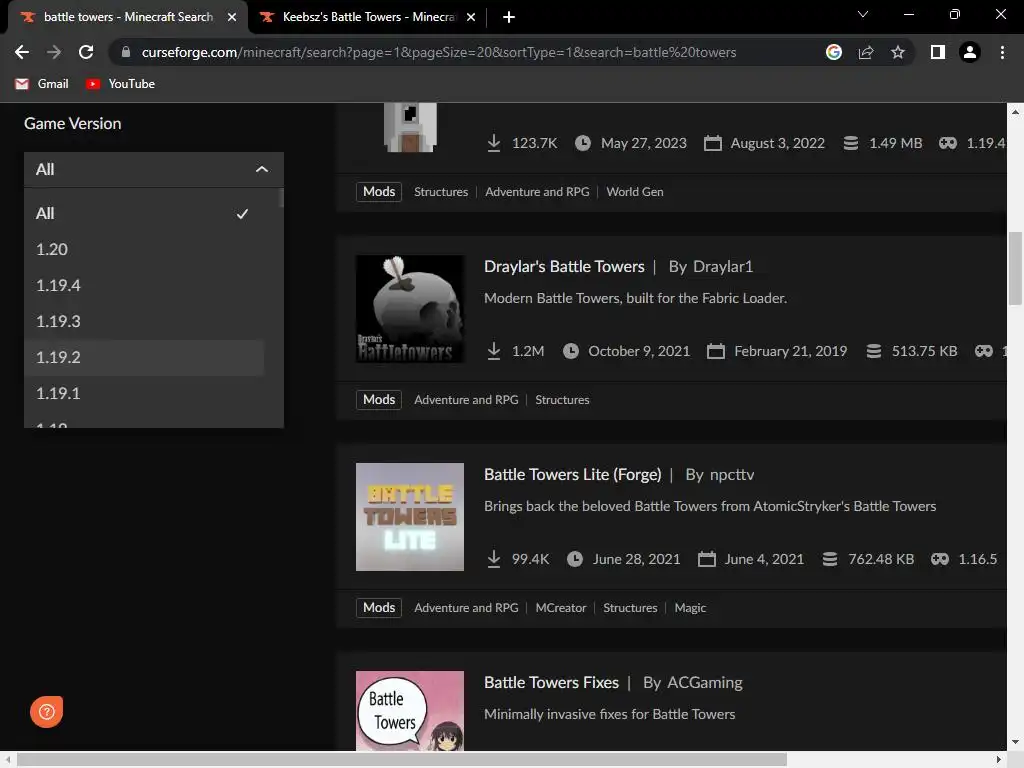This screenshot has height=768, width=1024.
Task: Click scroll-down arrow on page scrollbar
Action: tap(1015, 743)
